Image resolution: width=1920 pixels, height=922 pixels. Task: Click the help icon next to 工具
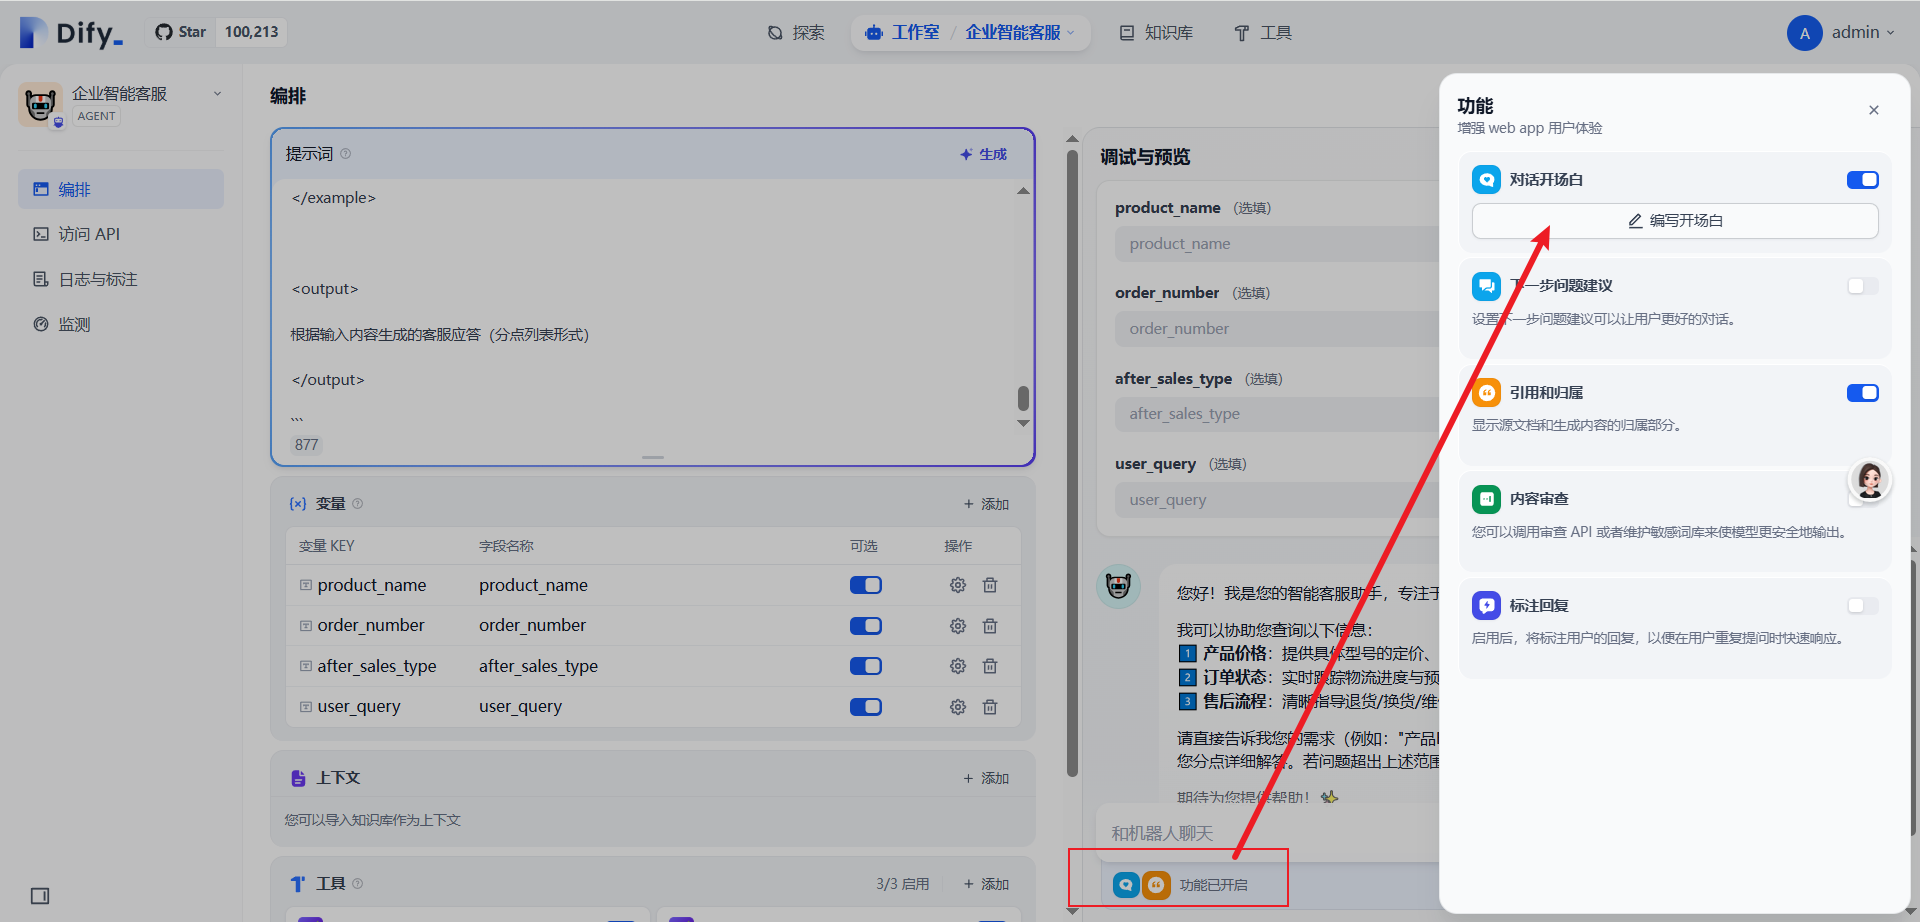tap(358, 884)
